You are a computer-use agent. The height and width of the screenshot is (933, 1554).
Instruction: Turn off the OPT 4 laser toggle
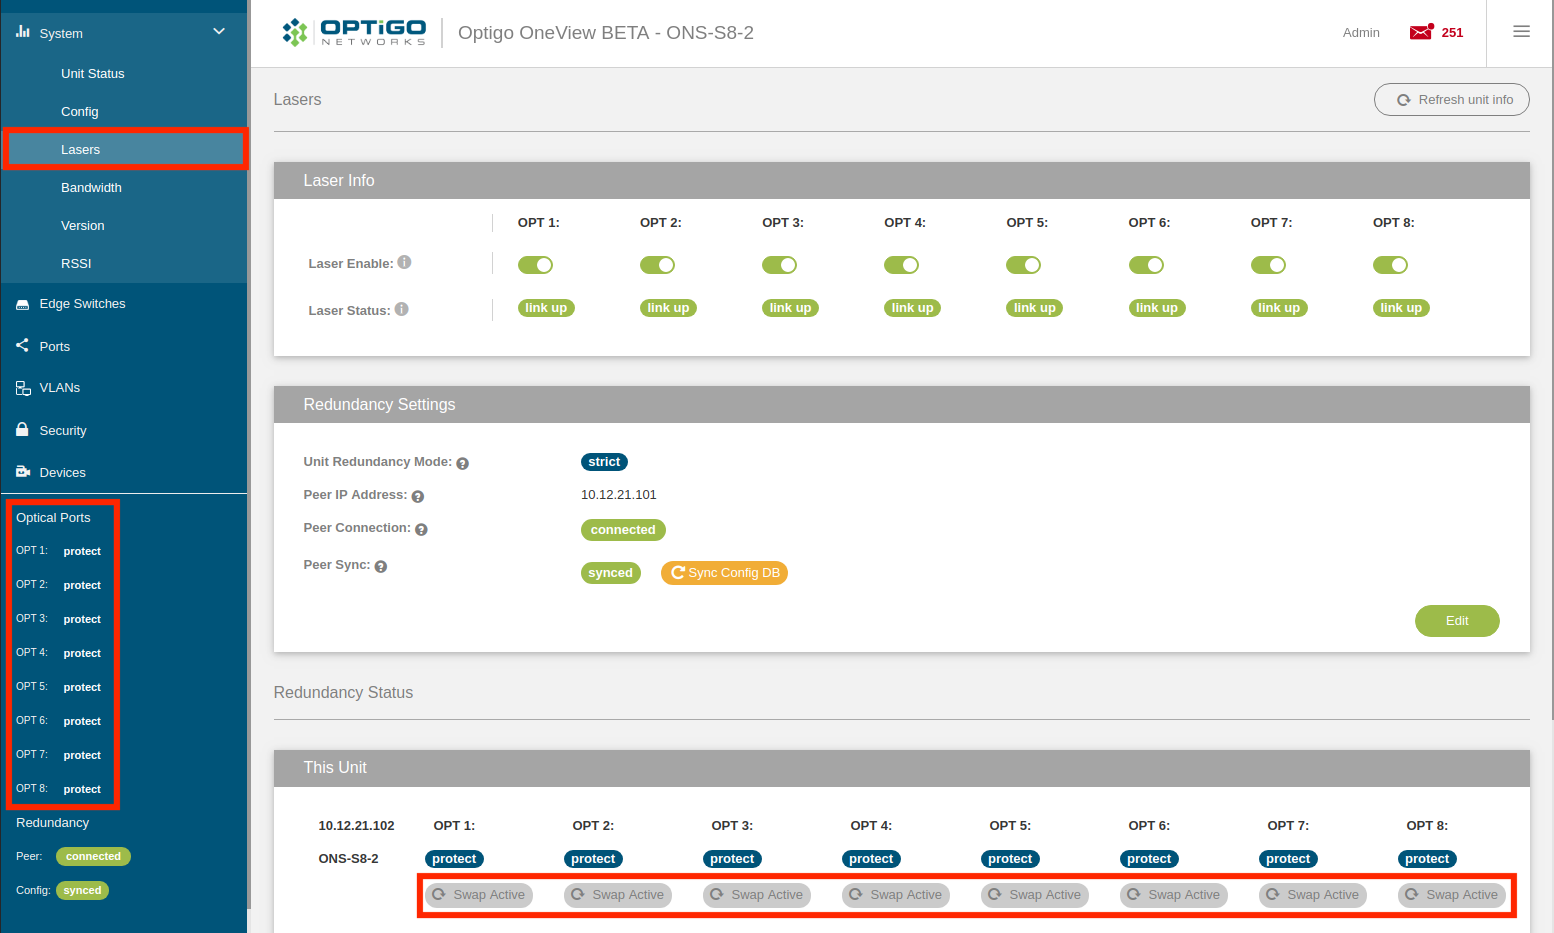(901, 264)
